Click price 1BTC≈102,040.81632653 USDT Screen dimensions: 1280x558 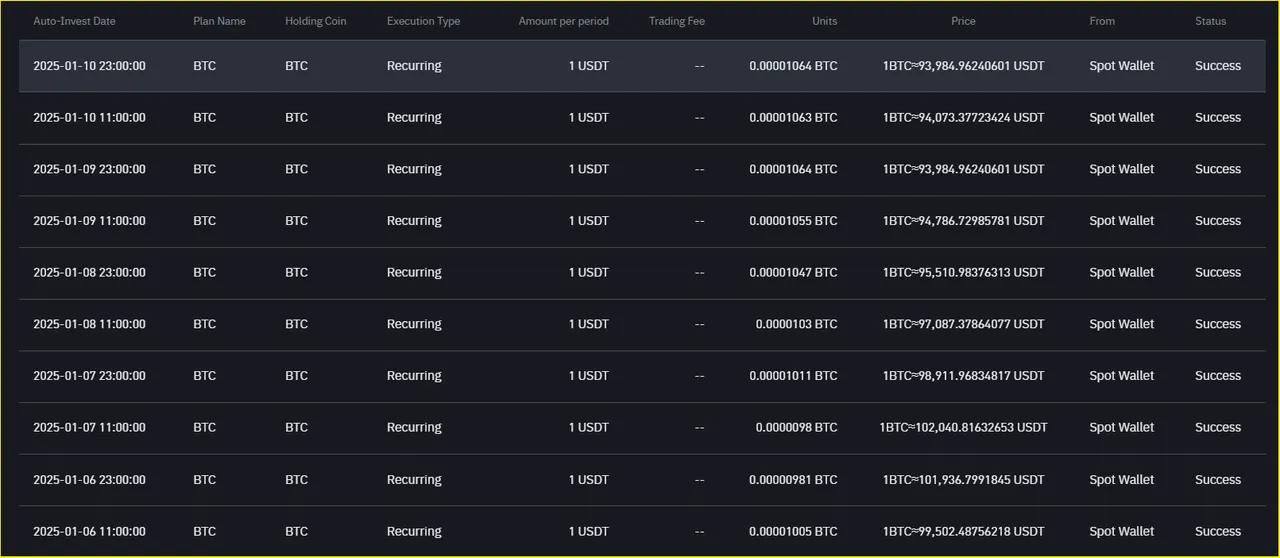click(x=963, y=428)
